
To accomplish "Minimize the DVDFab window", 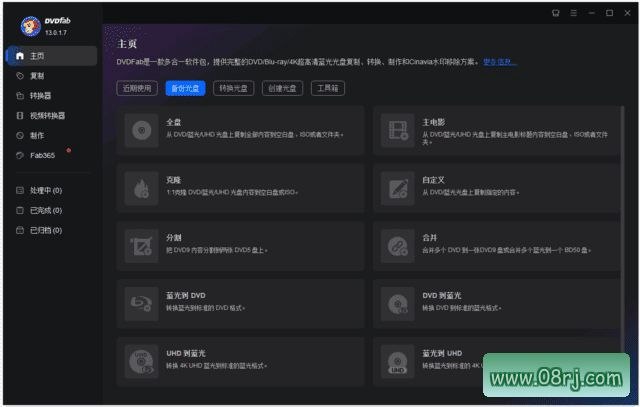I will pyautogui.click(x=591, y=13).
